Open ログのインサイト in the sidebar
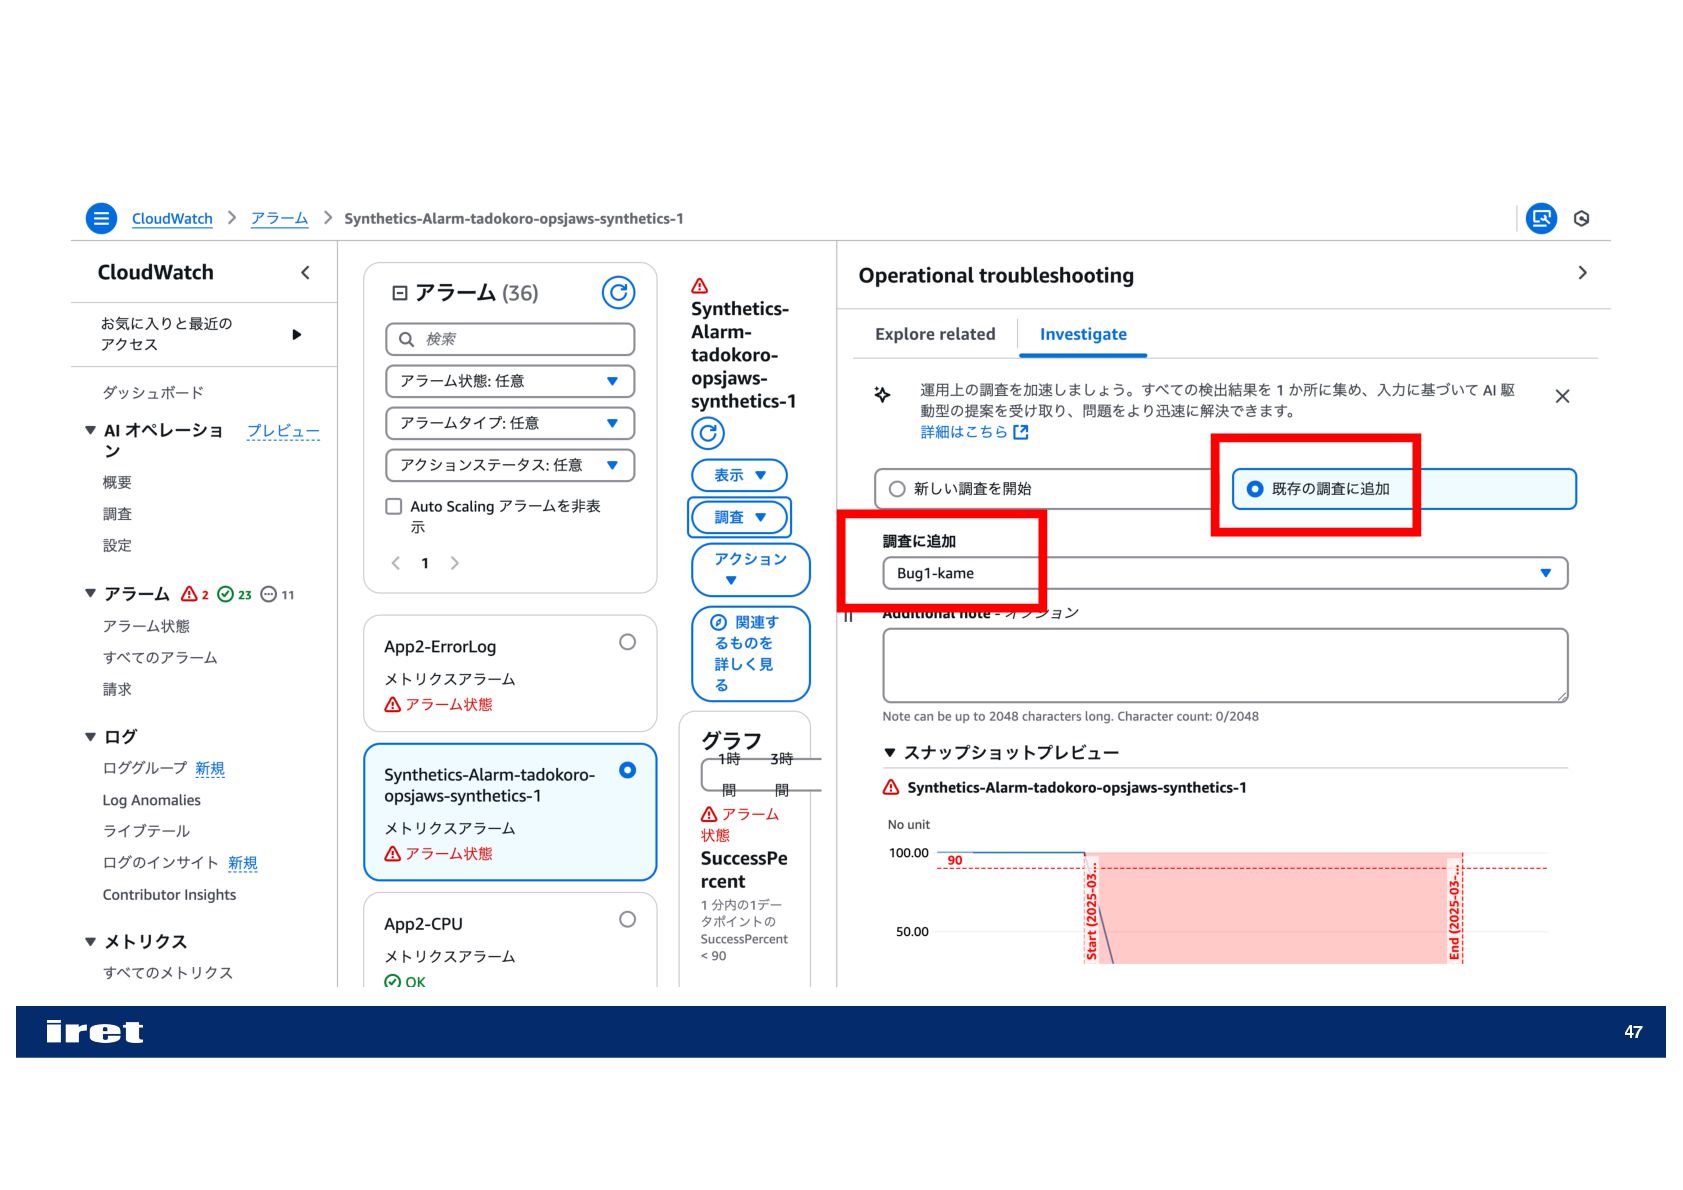Viewport: 1683px width, 1190px height. pyautogui.click(x=160, y=863)
